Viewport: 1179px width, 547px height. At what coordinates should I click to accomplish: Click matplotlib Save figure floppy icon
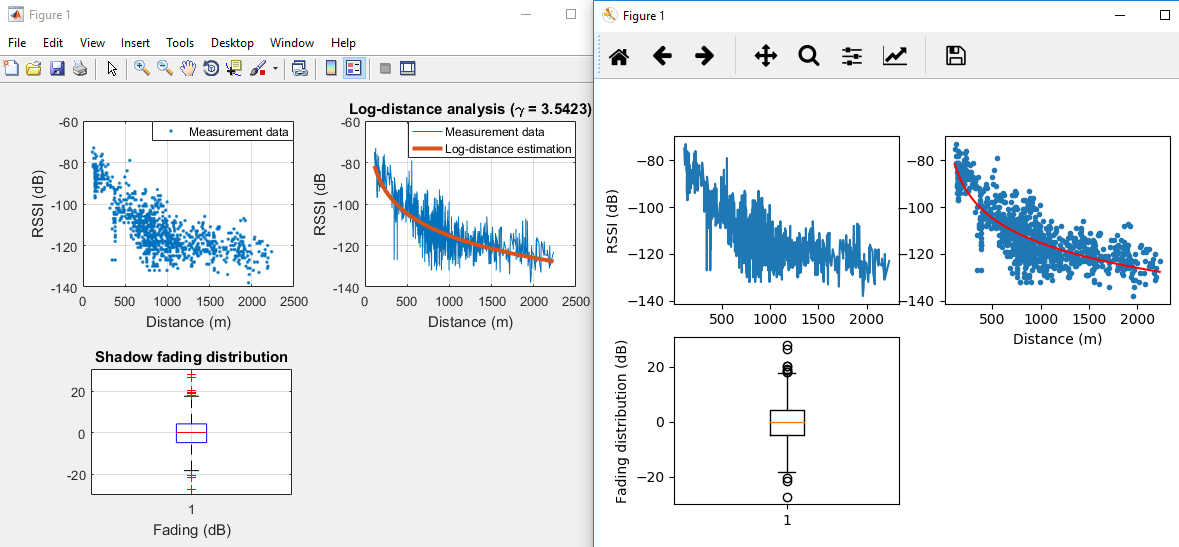955,56
